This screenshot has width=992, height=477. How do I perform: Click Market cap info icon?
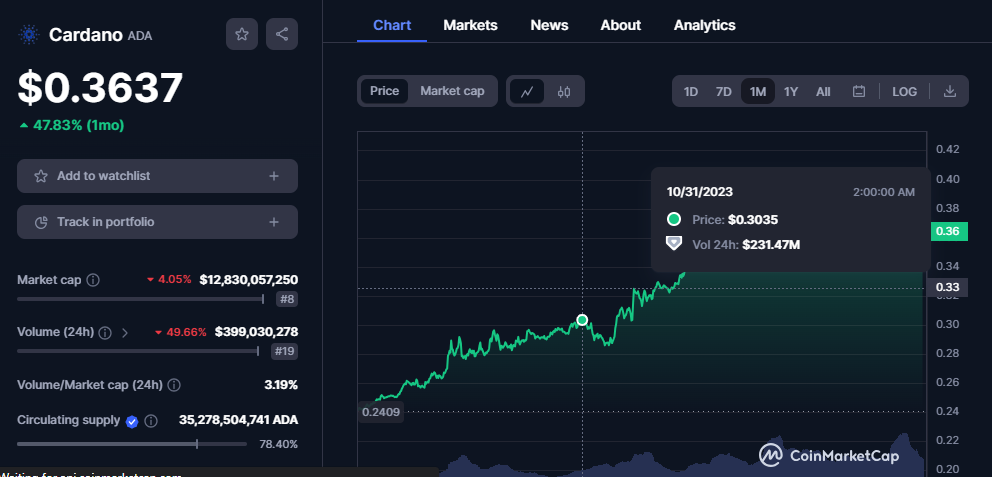pyautogui.click(x=93, y=280)
